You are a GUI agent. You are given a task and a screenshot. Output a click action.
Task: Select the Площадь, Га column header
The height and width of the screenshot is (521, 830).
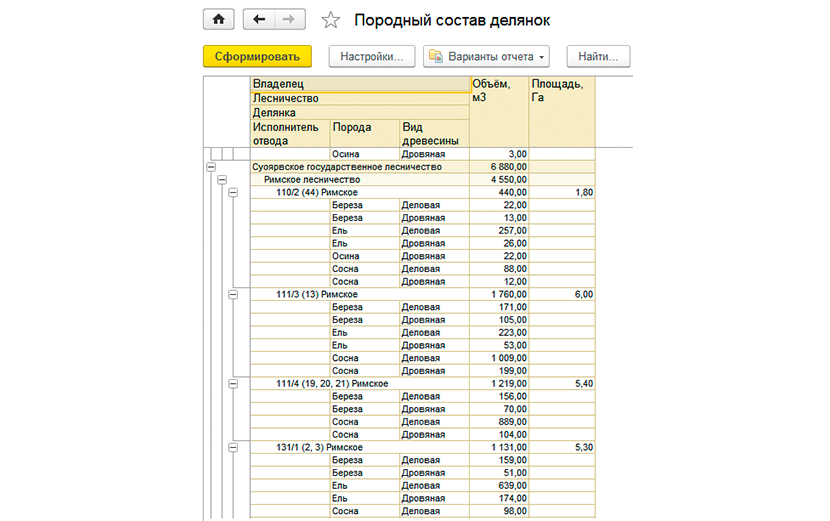point(562,112)
